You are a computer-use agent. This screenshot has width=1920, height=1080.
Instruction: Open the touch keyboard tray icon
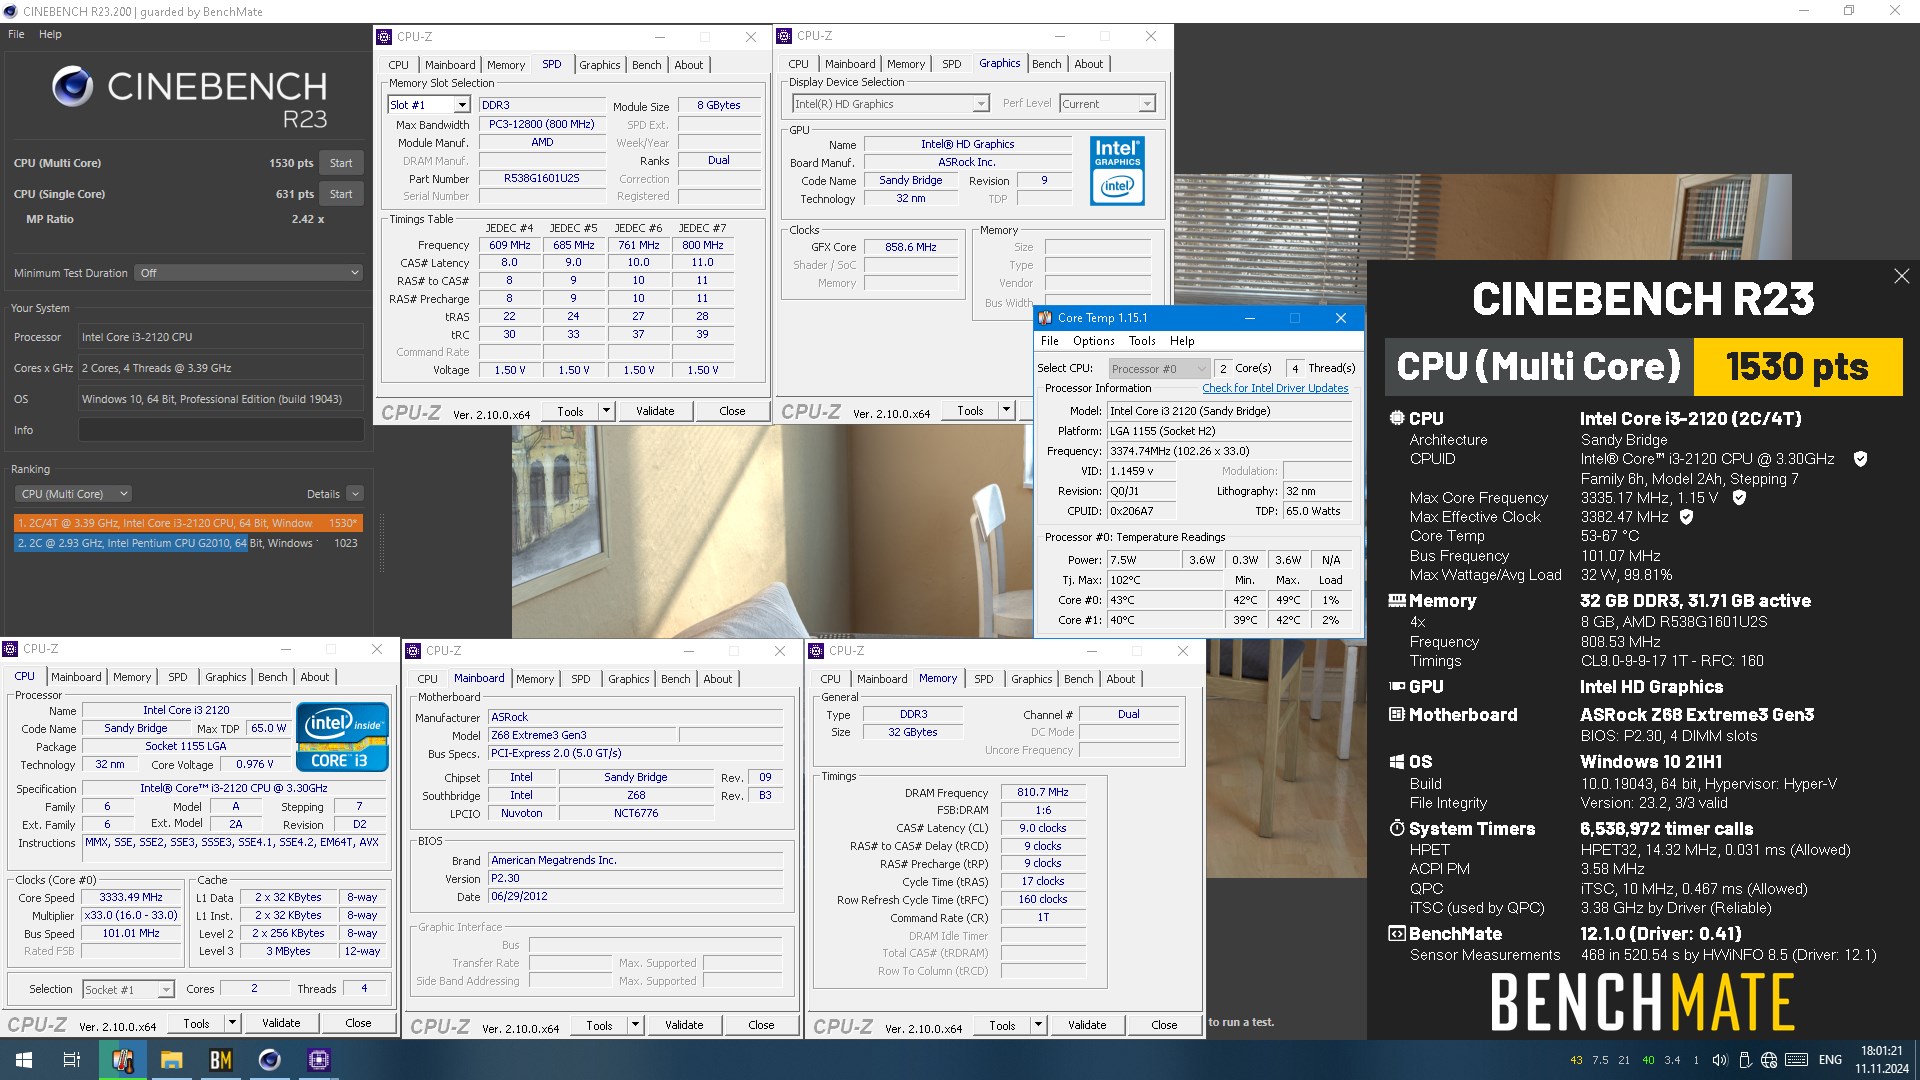(x=1796, y=1060)
